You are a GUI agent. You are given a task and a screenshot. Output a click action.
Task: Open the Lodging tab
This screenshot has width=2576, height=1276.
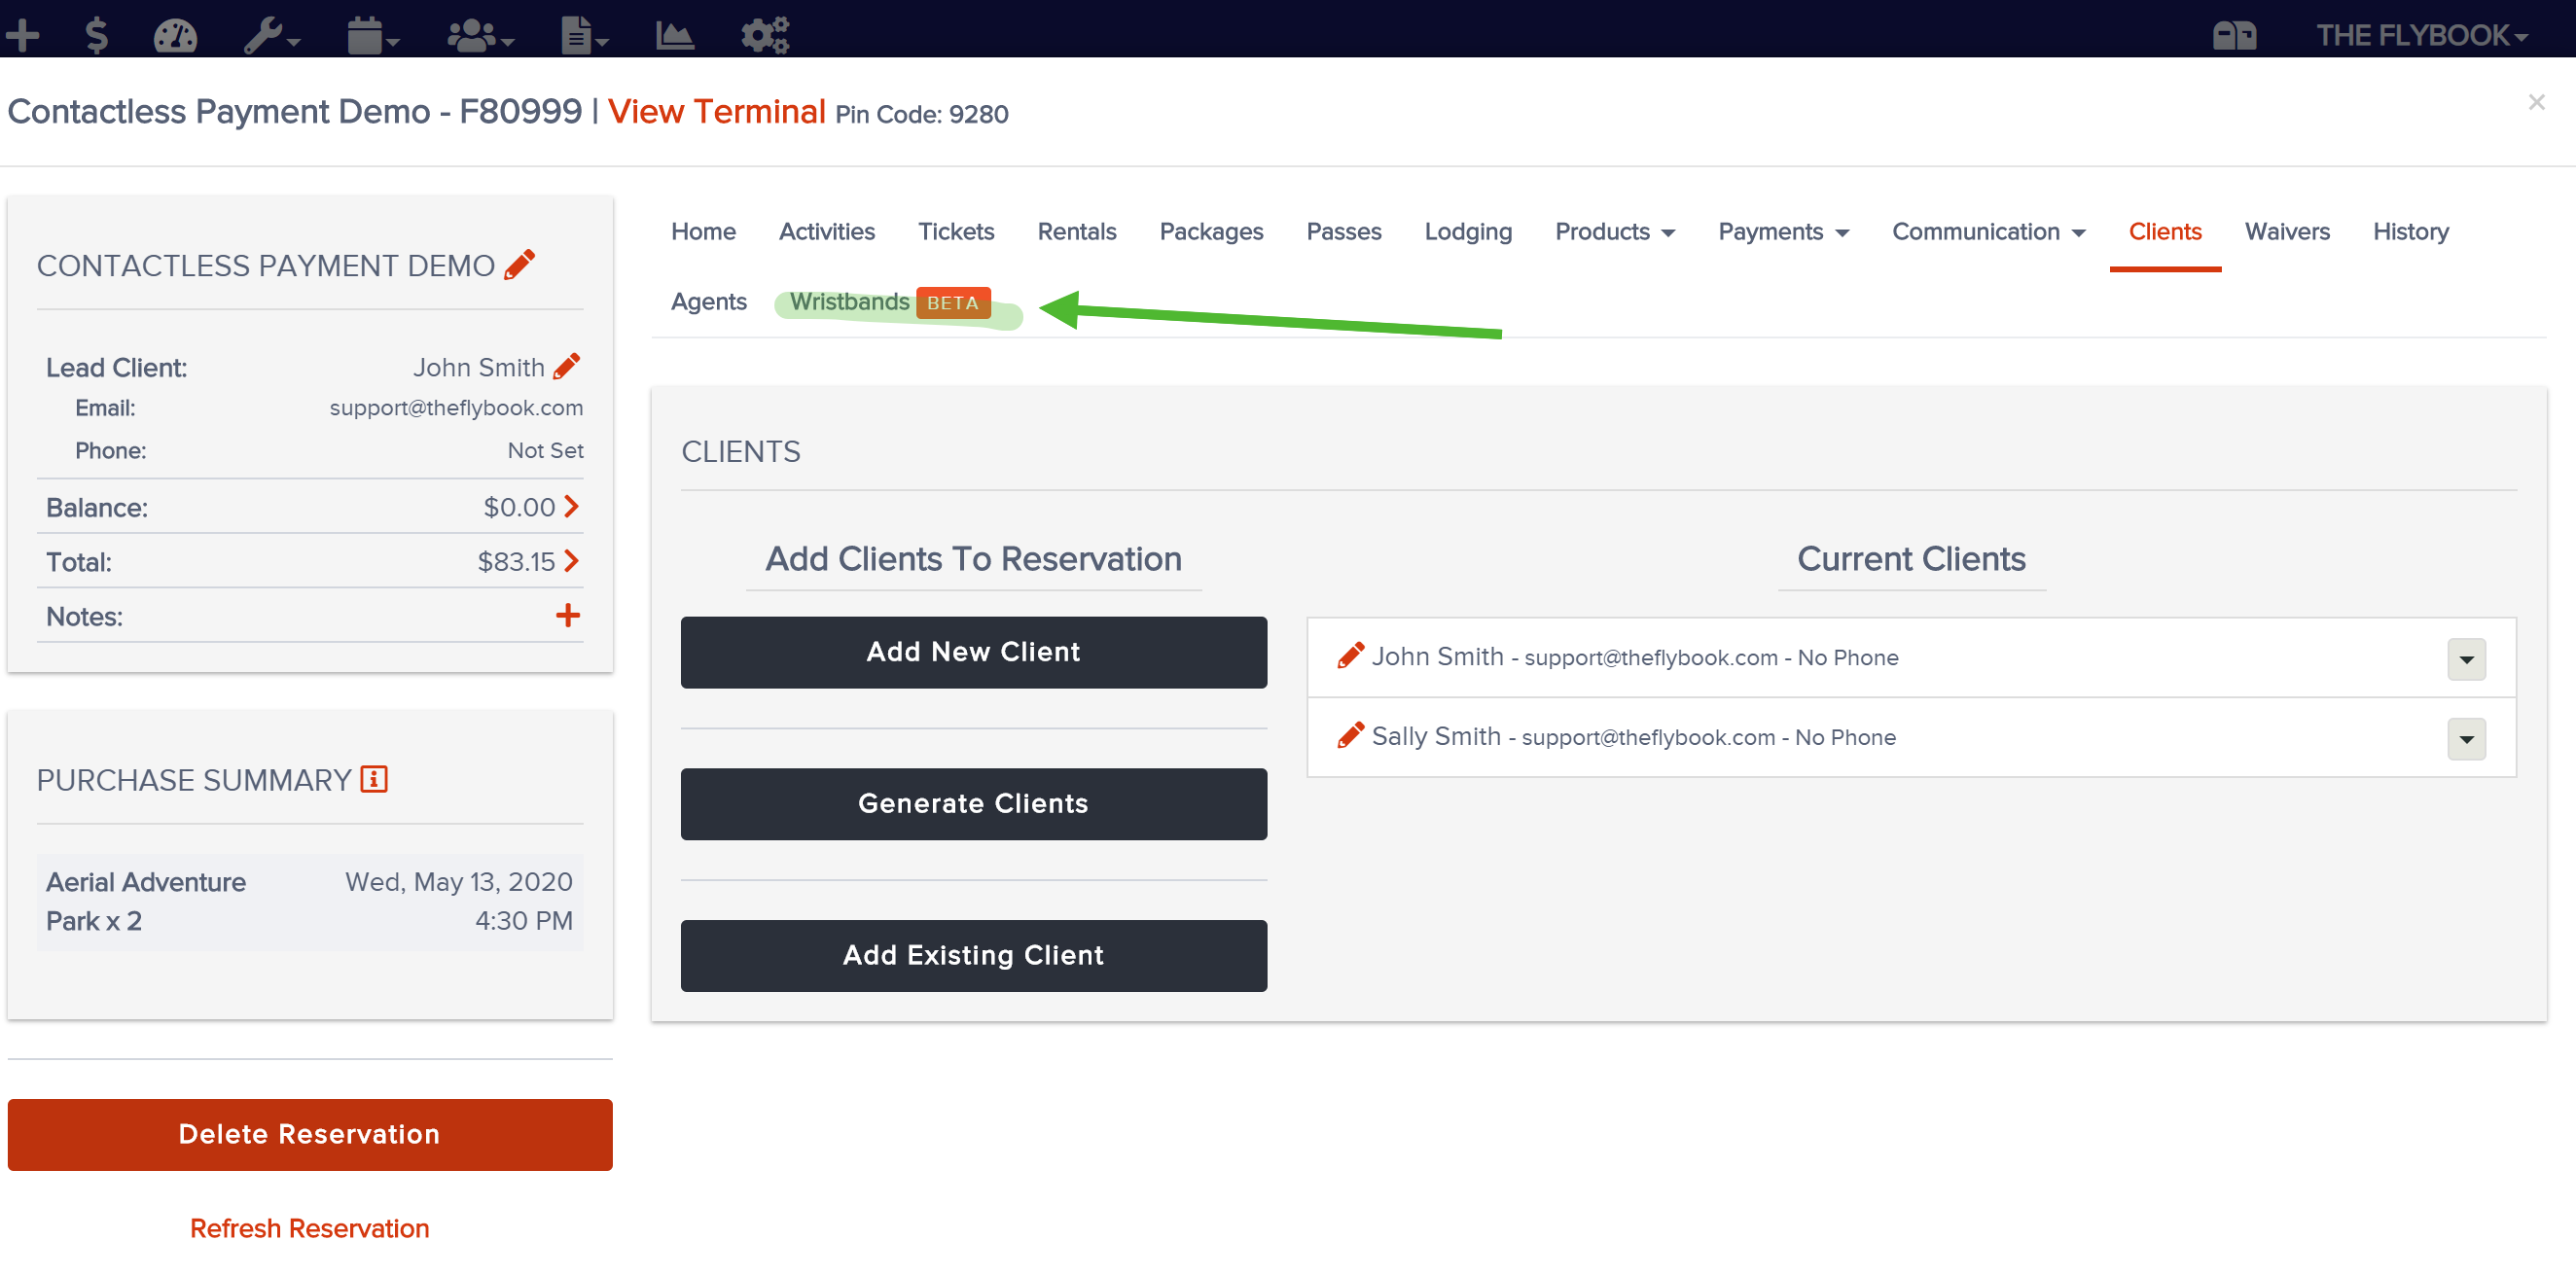pyautogui.click(x=1468, y=231)
